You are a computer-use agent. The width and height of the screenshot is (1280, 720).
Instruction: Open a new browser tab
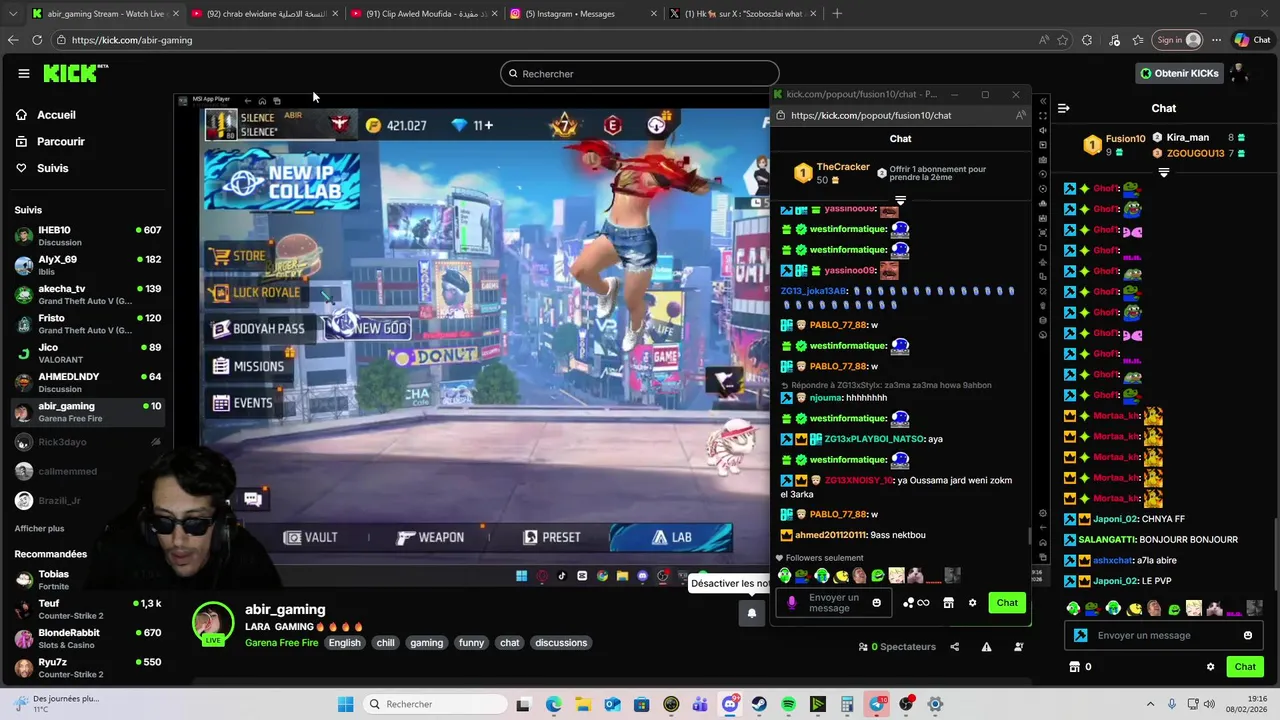[x=837, y=14]
